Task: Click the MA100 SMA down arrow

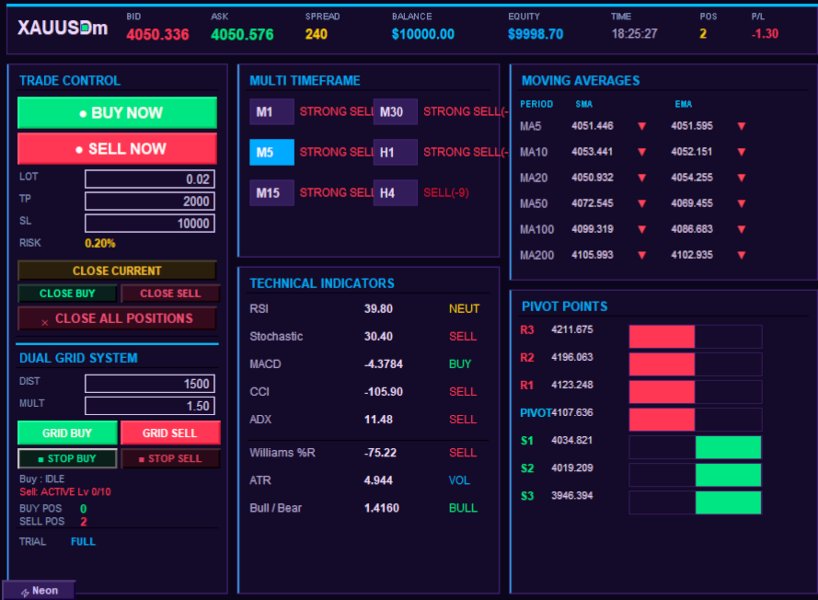Action: (642, 229)
